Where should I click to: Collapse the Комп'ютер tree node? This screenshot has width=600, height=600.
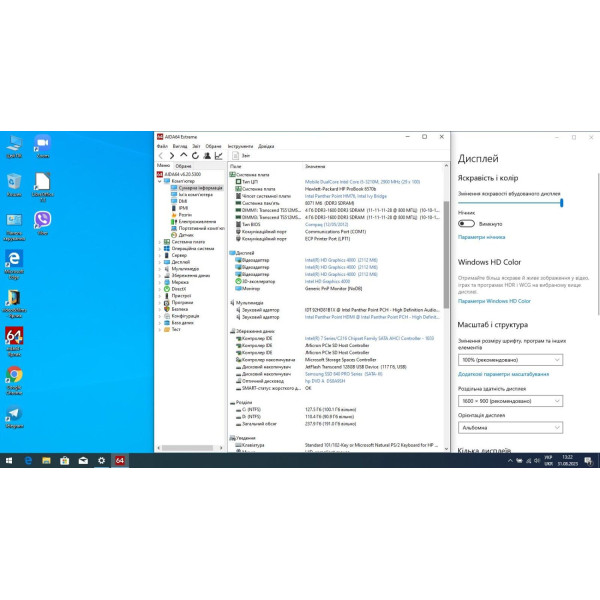click(160, 181)
